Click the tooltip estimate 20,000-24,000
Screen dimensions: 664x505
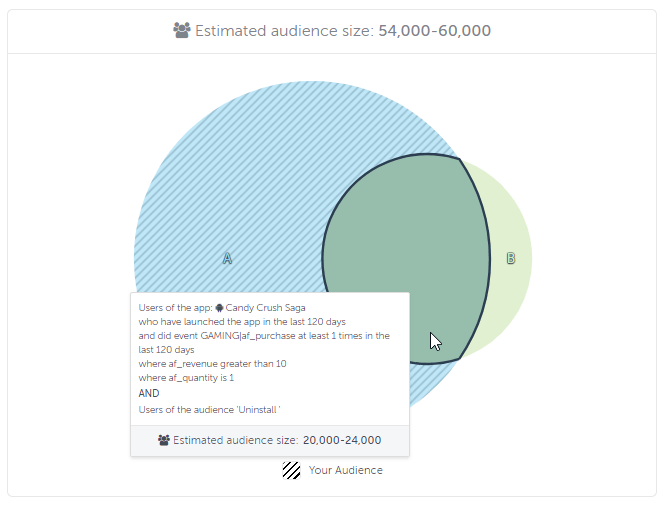point(342,440)
